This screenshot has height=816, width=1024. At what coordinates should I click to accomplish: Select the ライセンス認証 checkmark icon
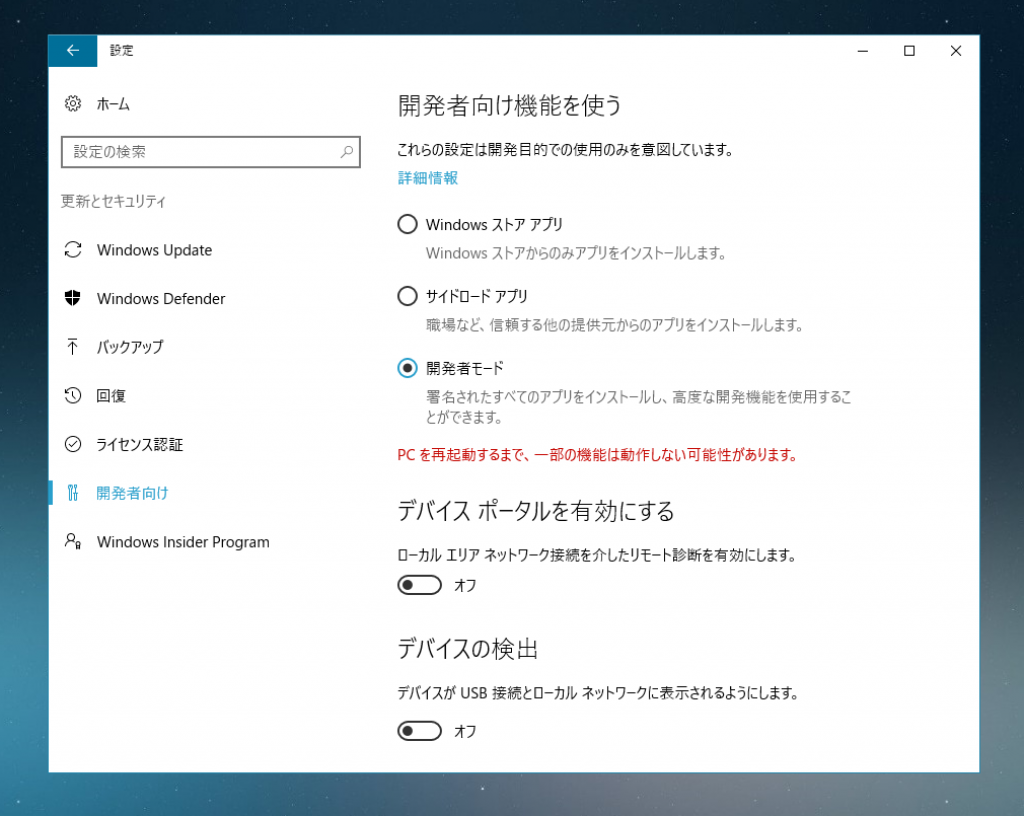(x=71, y=444)
